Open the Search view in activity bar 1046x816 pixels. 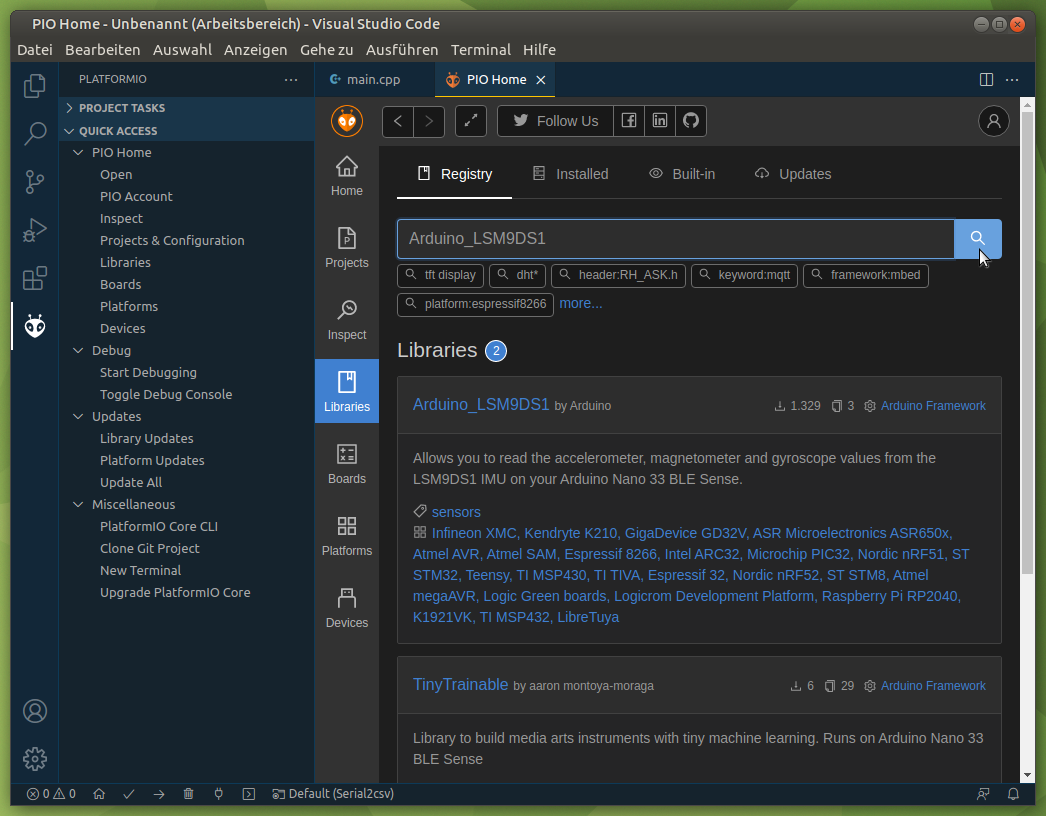pos(35,133)
